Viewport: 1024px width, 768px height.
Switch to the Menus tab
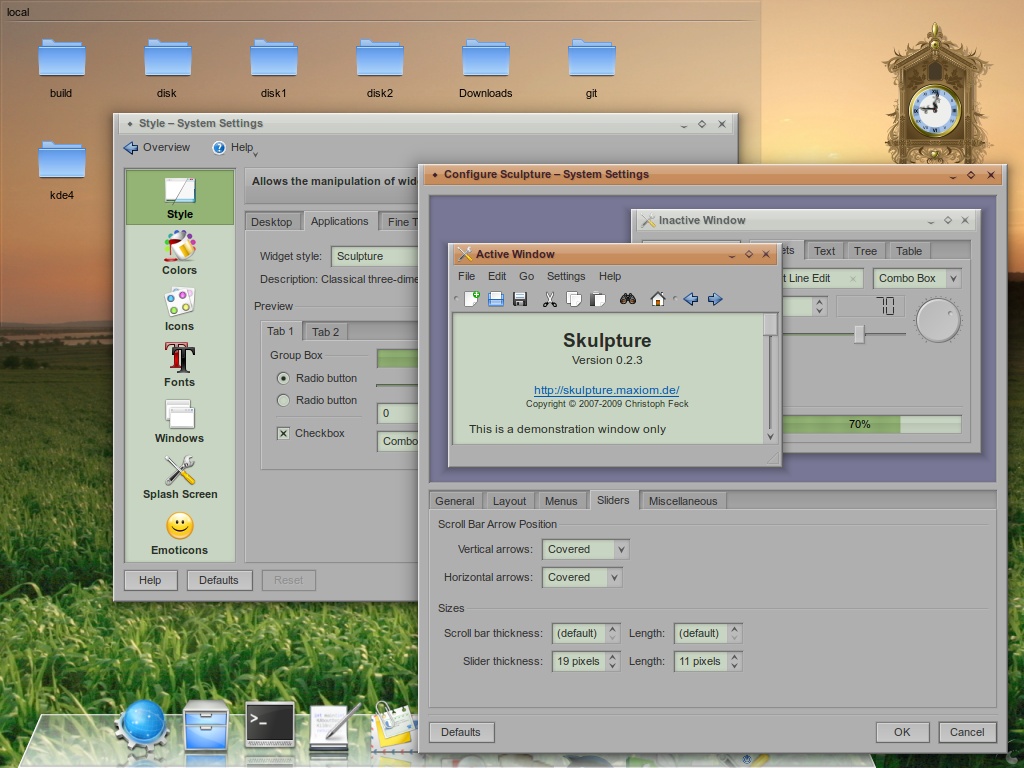pos(561,501)
